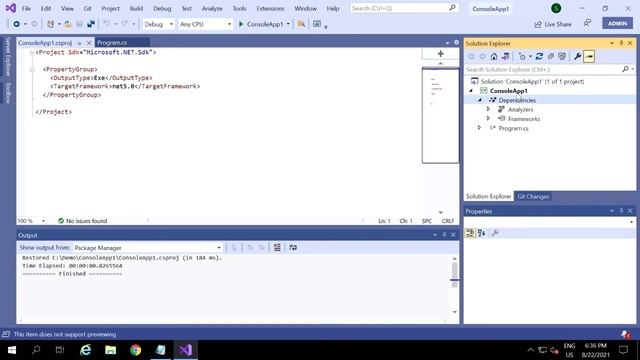Image resolution: width=640 pixels, height=360 pixels.
Task: Open Server Explorer side tab
Action: click(x=8, y=57)
